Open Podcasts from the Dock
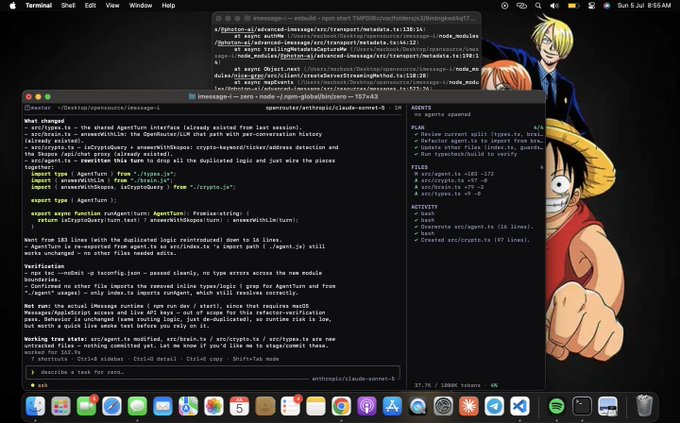This screenshot has width=680, height=423. point(367,406)
